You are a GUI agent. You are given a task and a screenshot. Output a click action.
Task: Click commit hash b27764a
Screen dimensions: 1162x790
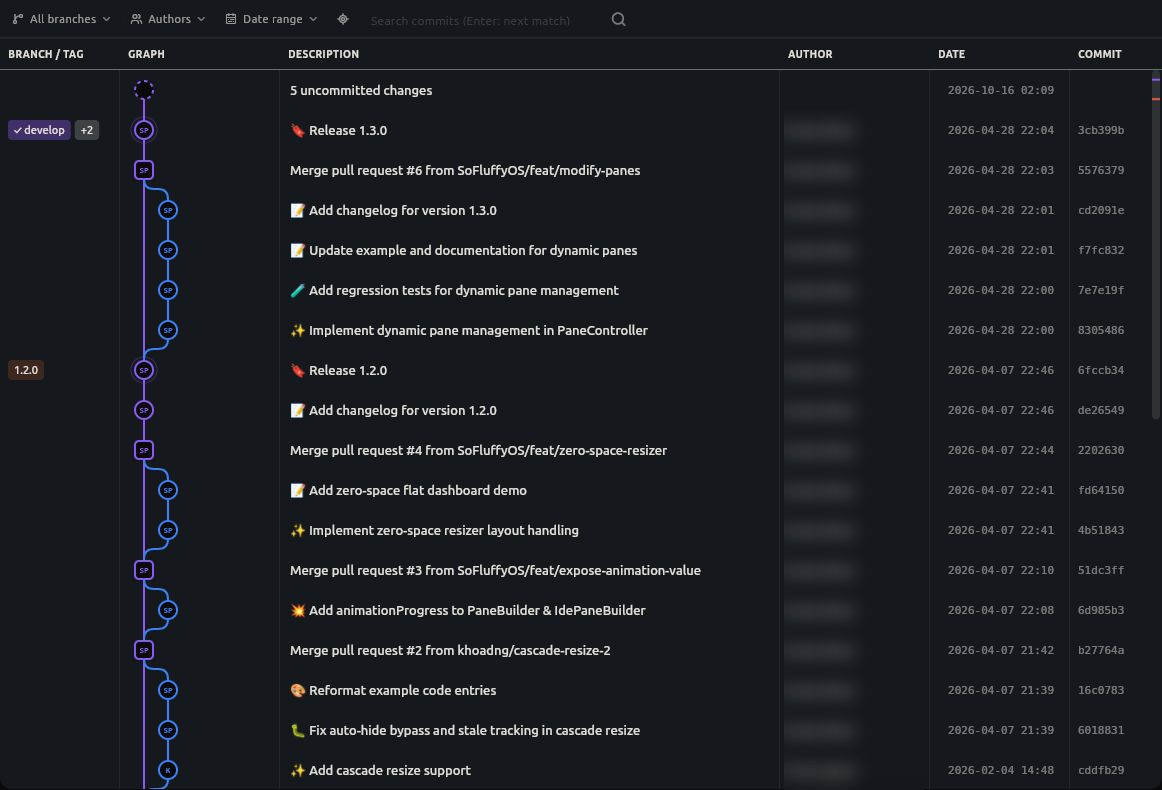1100,651
